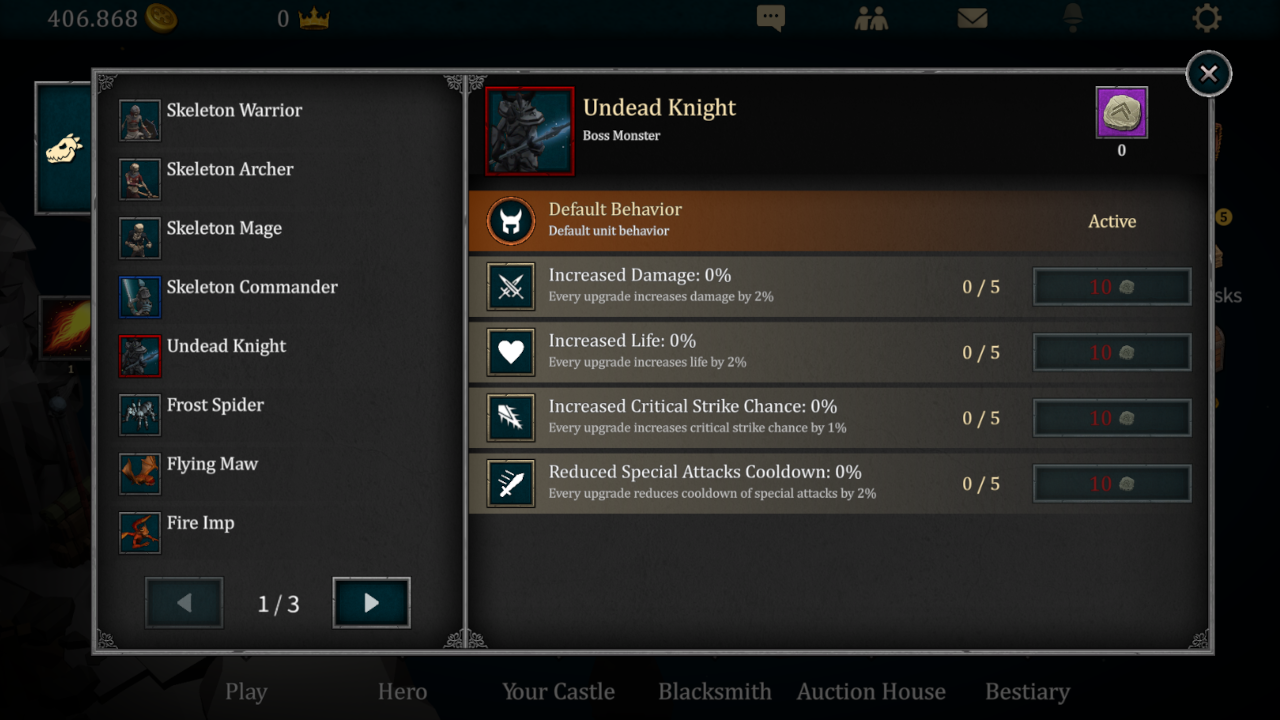Select Skeleton Warrior in monster list
Image resolution: width=1280 pixels, height=720 pixels.
pos(233,111)
